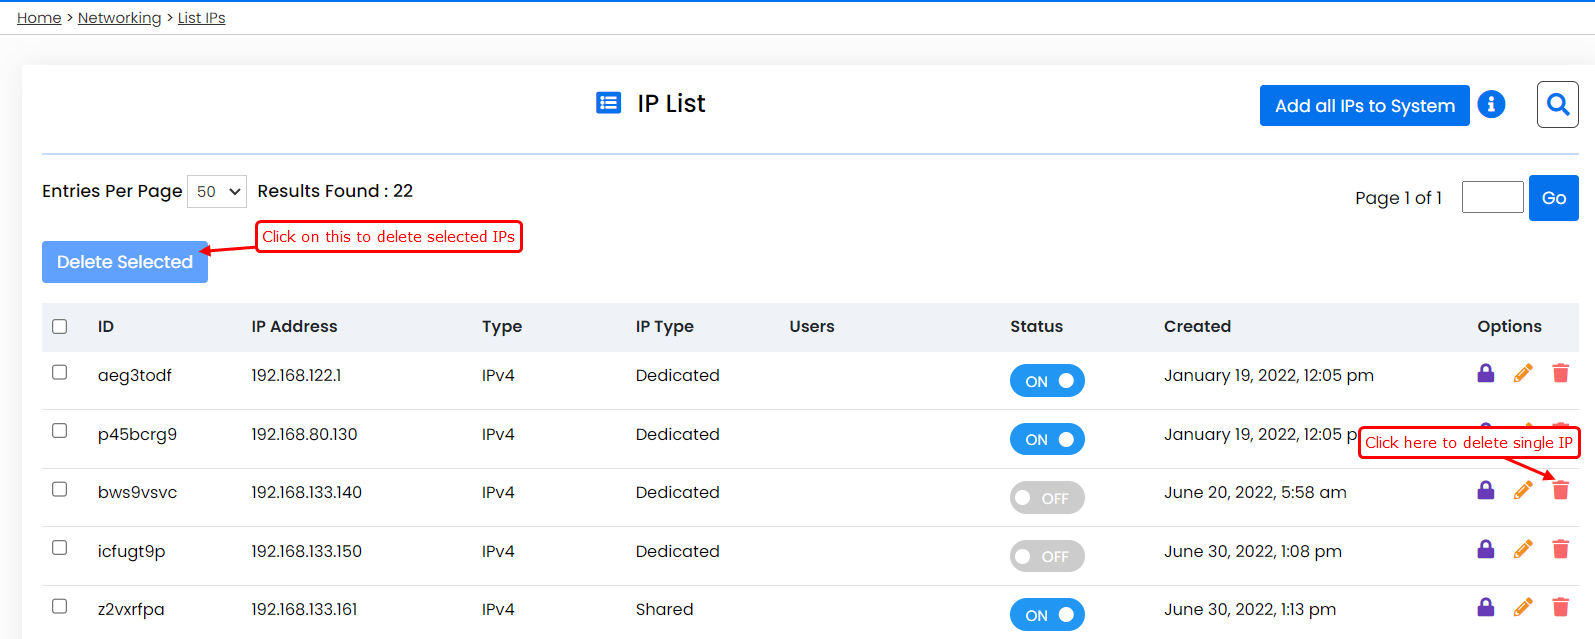
Task: Open the Entries Per Page dropdown
Action: click(217, 191)
